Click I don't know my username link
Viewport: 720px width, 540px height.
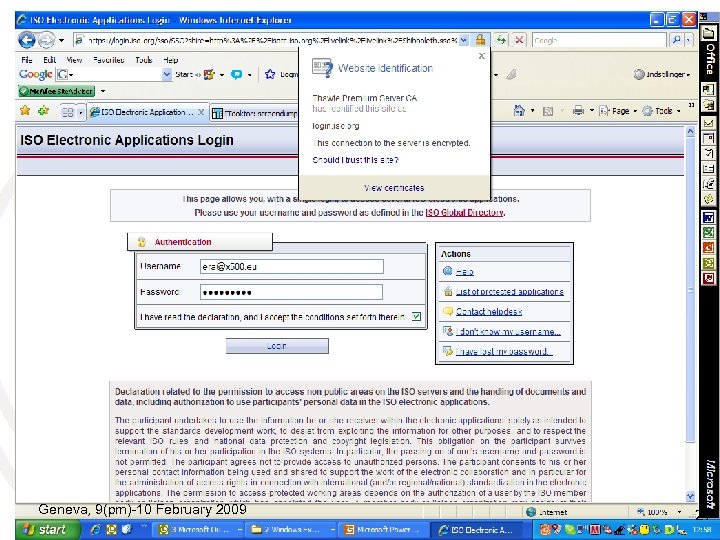508,332
